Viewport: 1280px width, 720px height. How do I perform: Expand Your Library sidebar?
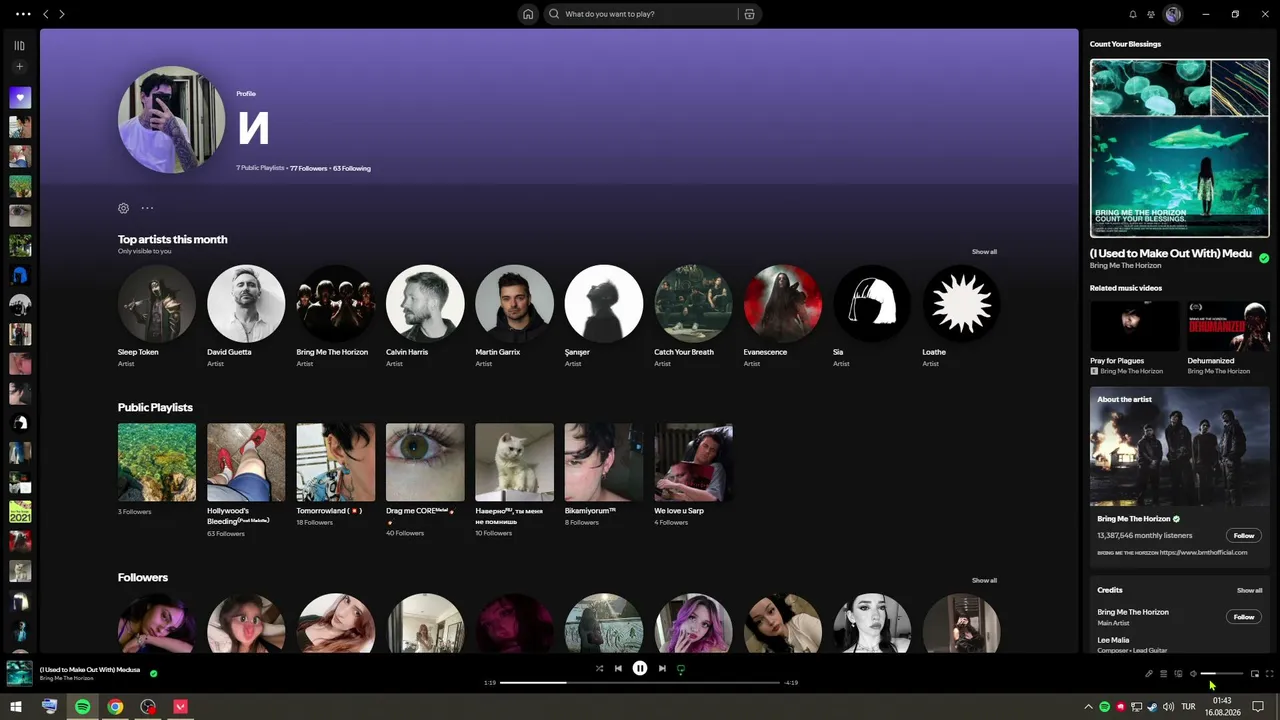19,45
